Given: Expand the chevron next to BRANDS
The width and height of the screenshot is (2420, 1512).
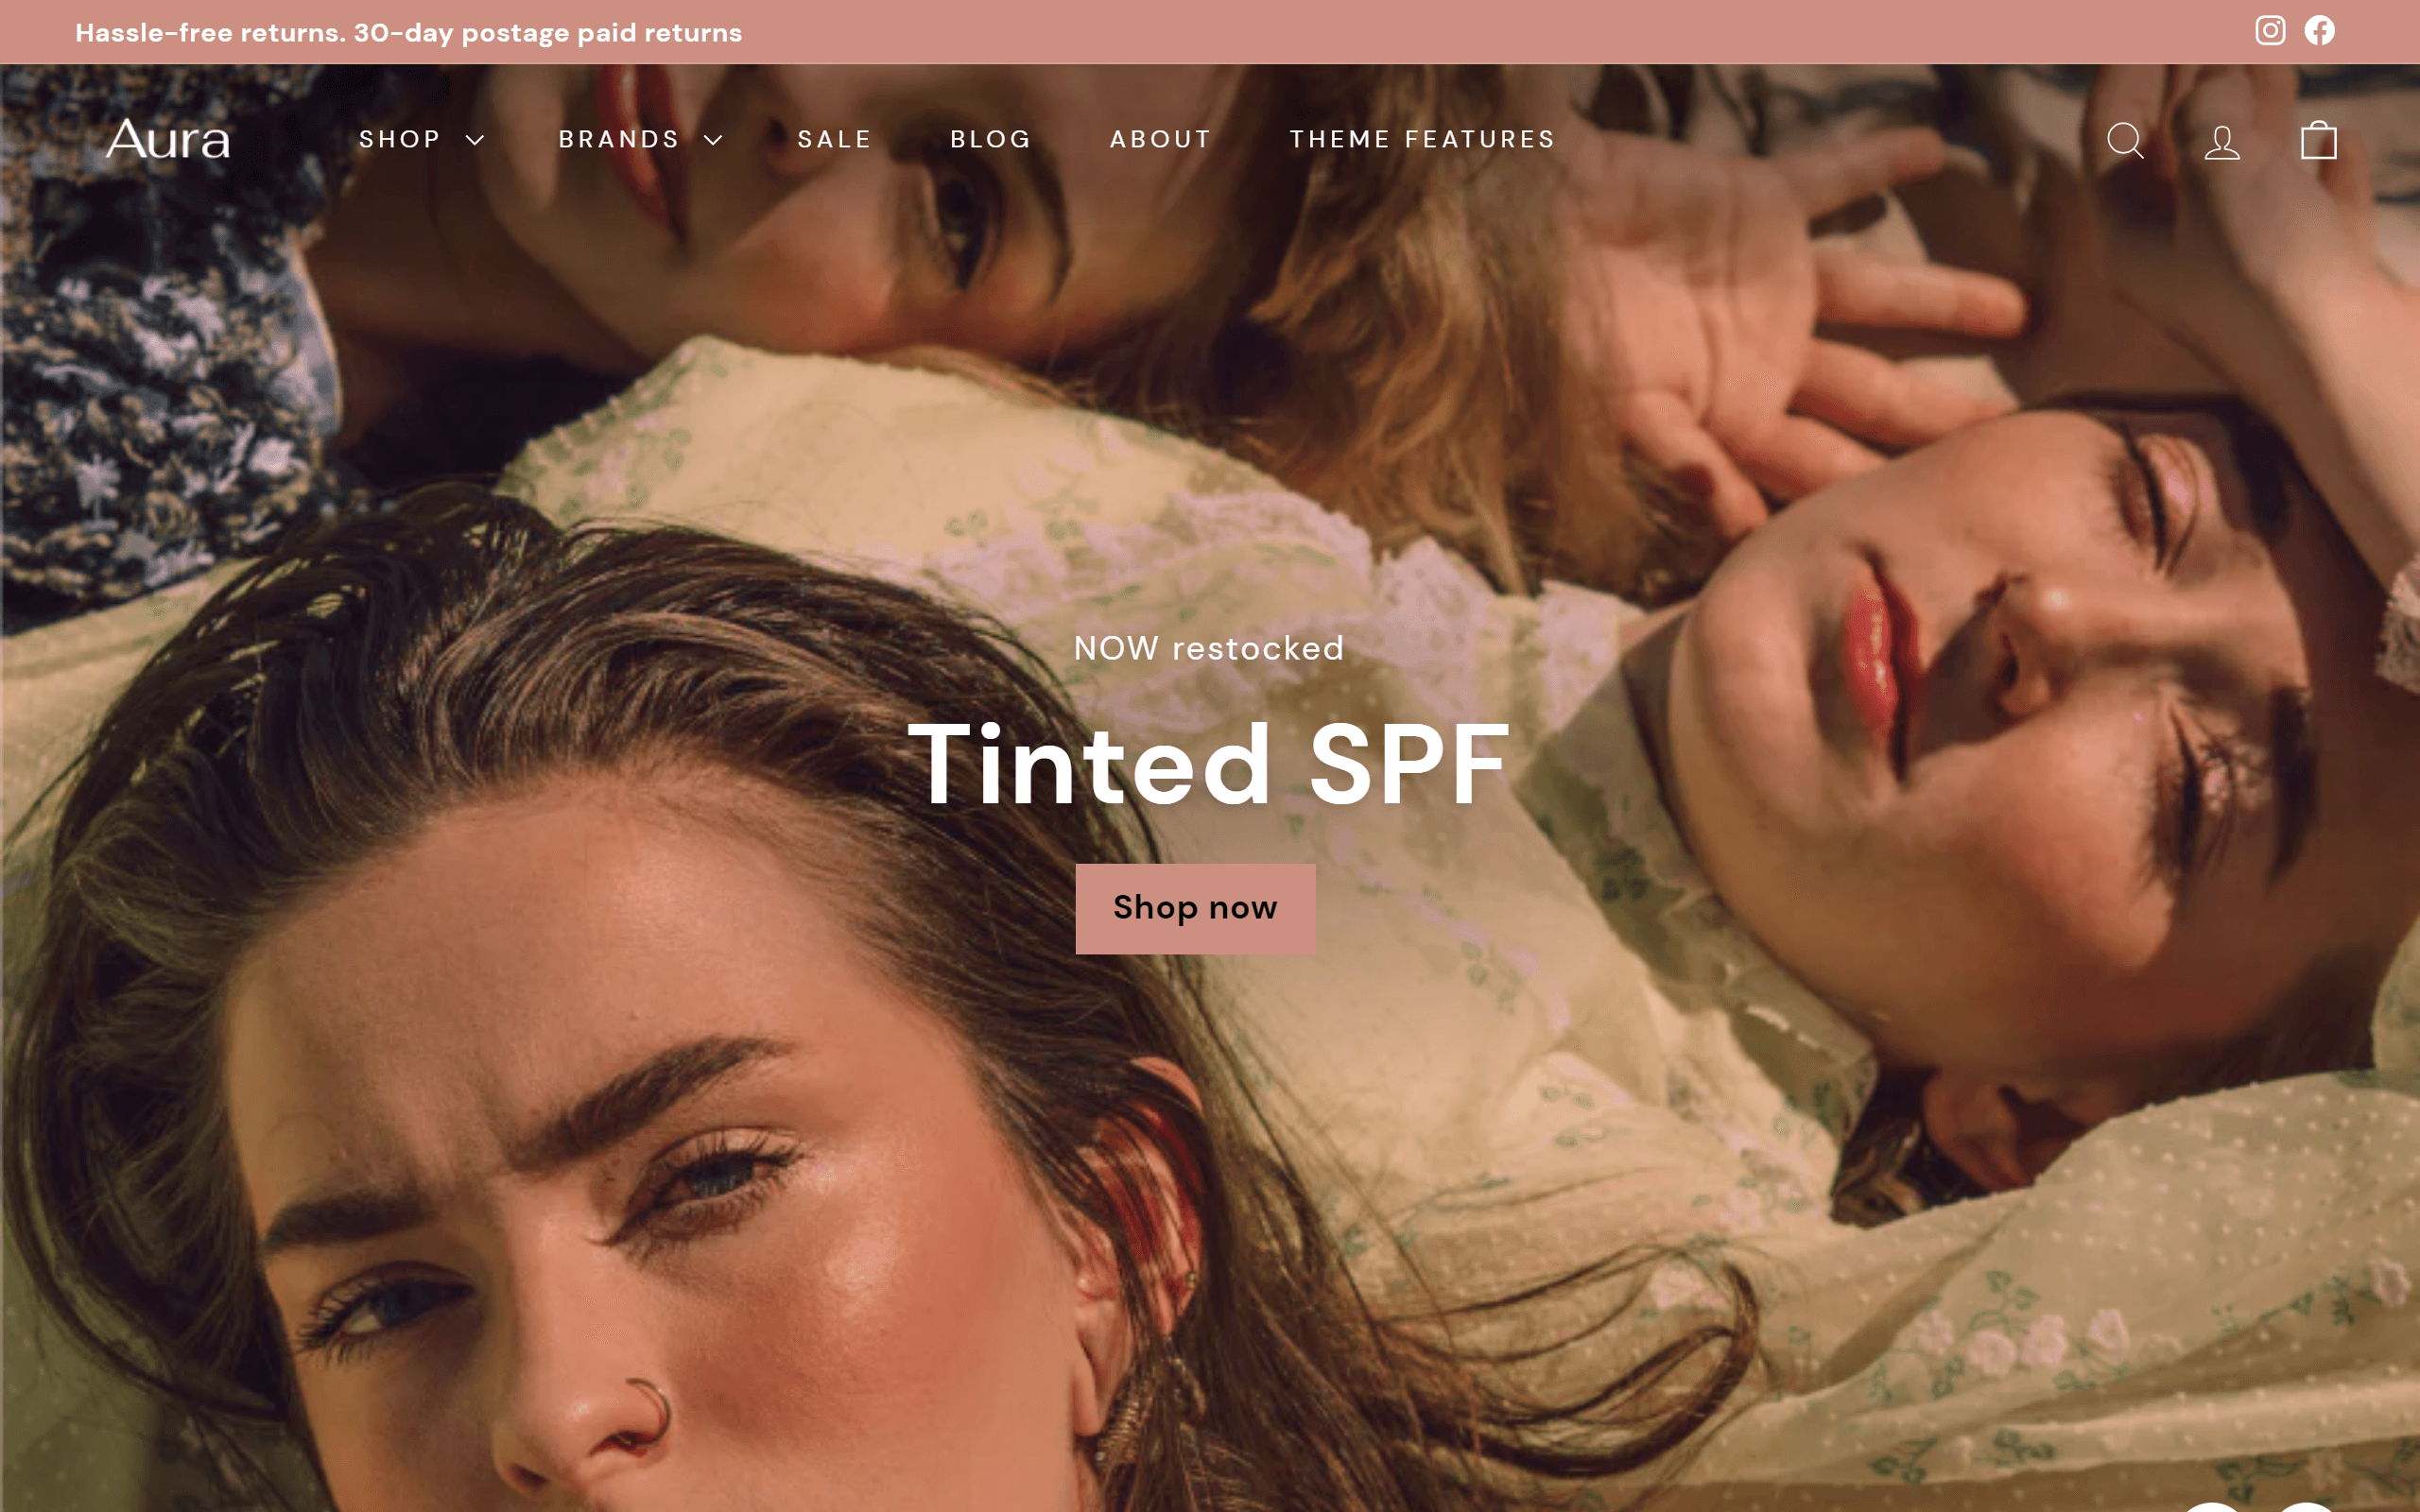Looking at the screenshot, I should (713, 140).
